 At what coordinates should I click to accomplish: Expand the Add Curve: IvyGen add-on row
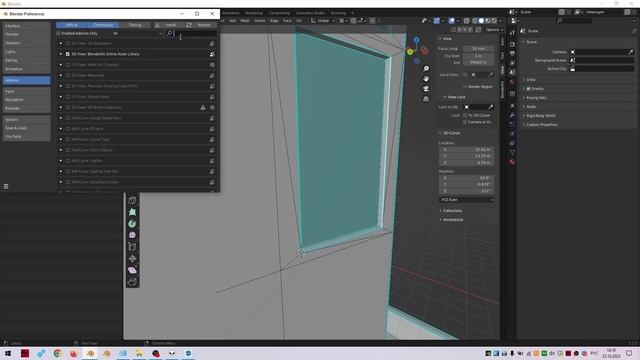[61, 161]
